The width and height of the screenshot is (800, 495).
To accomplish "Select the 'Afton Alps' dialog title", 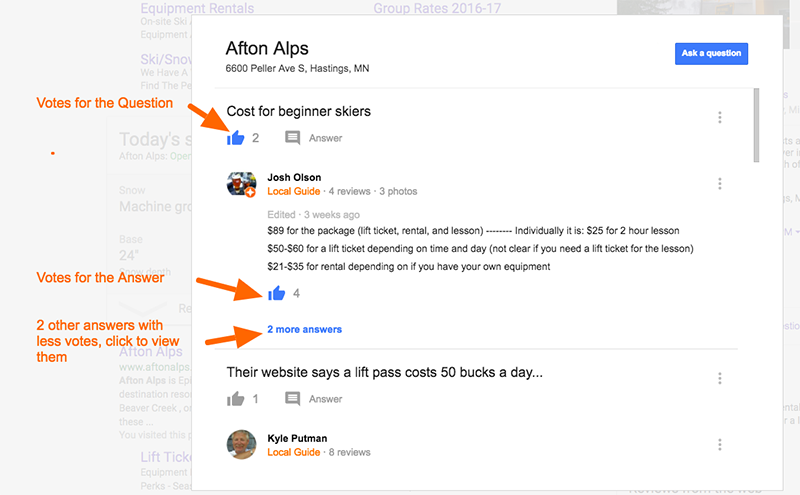I will 267,48.
